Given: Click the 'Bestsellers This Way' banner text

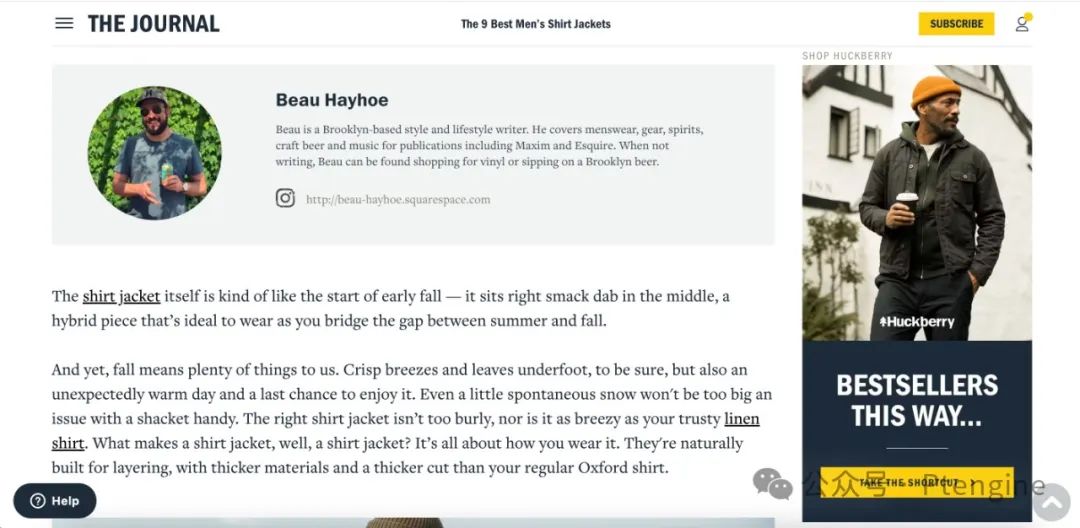Looking at the screenshot, I should (916, 400).
